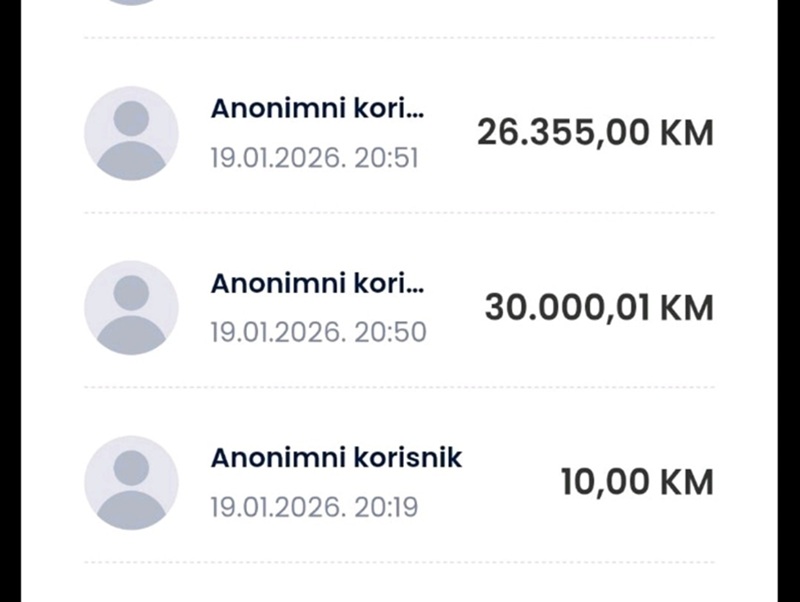Open the full "Anonimni korisnik" name
The image size is (800, 602).
336,458
